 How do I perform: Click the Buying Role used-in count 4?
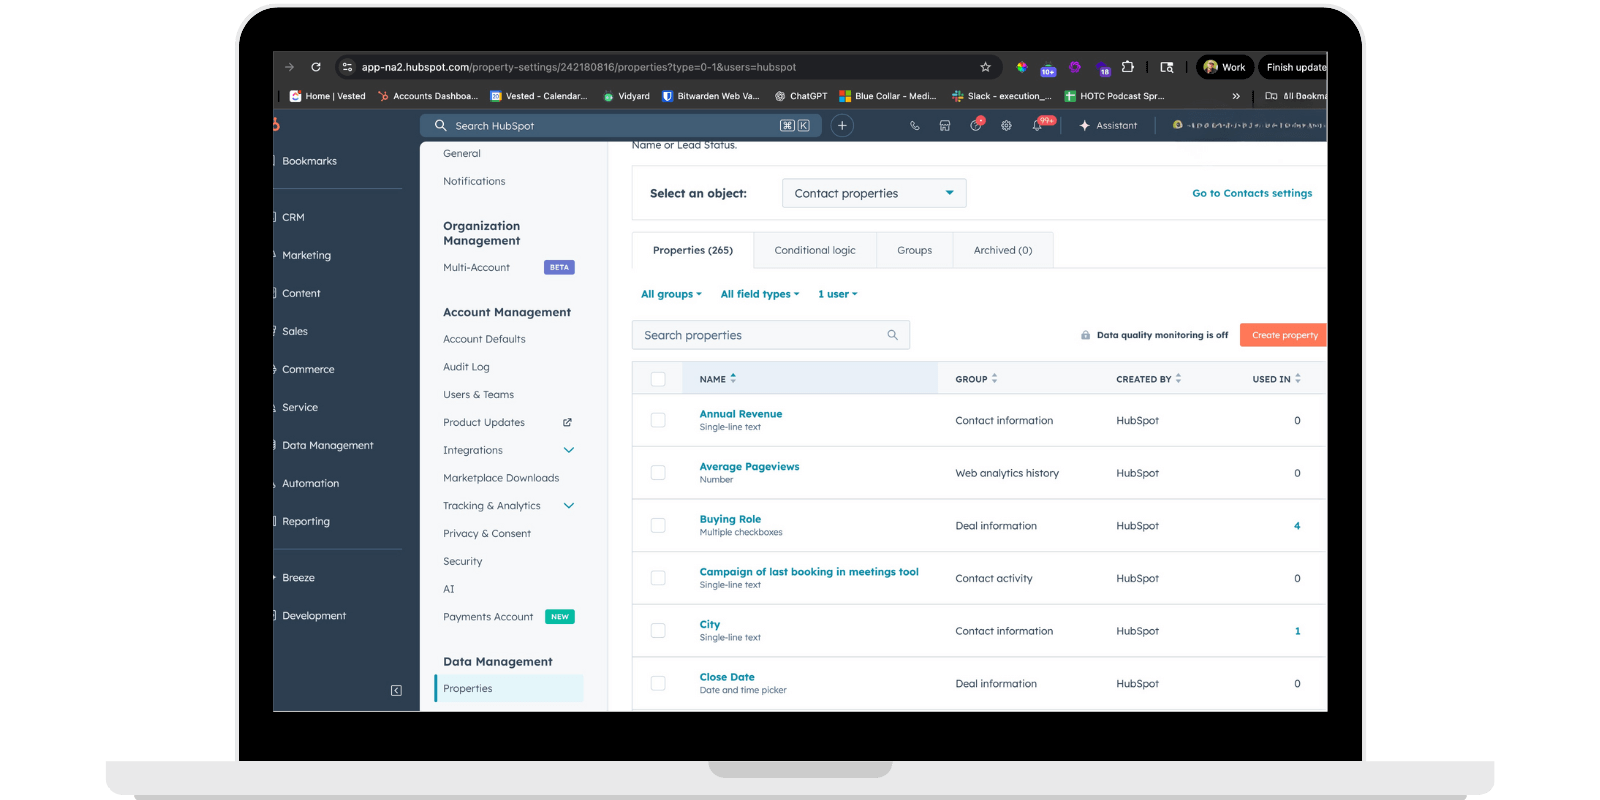click(1297, 525)
